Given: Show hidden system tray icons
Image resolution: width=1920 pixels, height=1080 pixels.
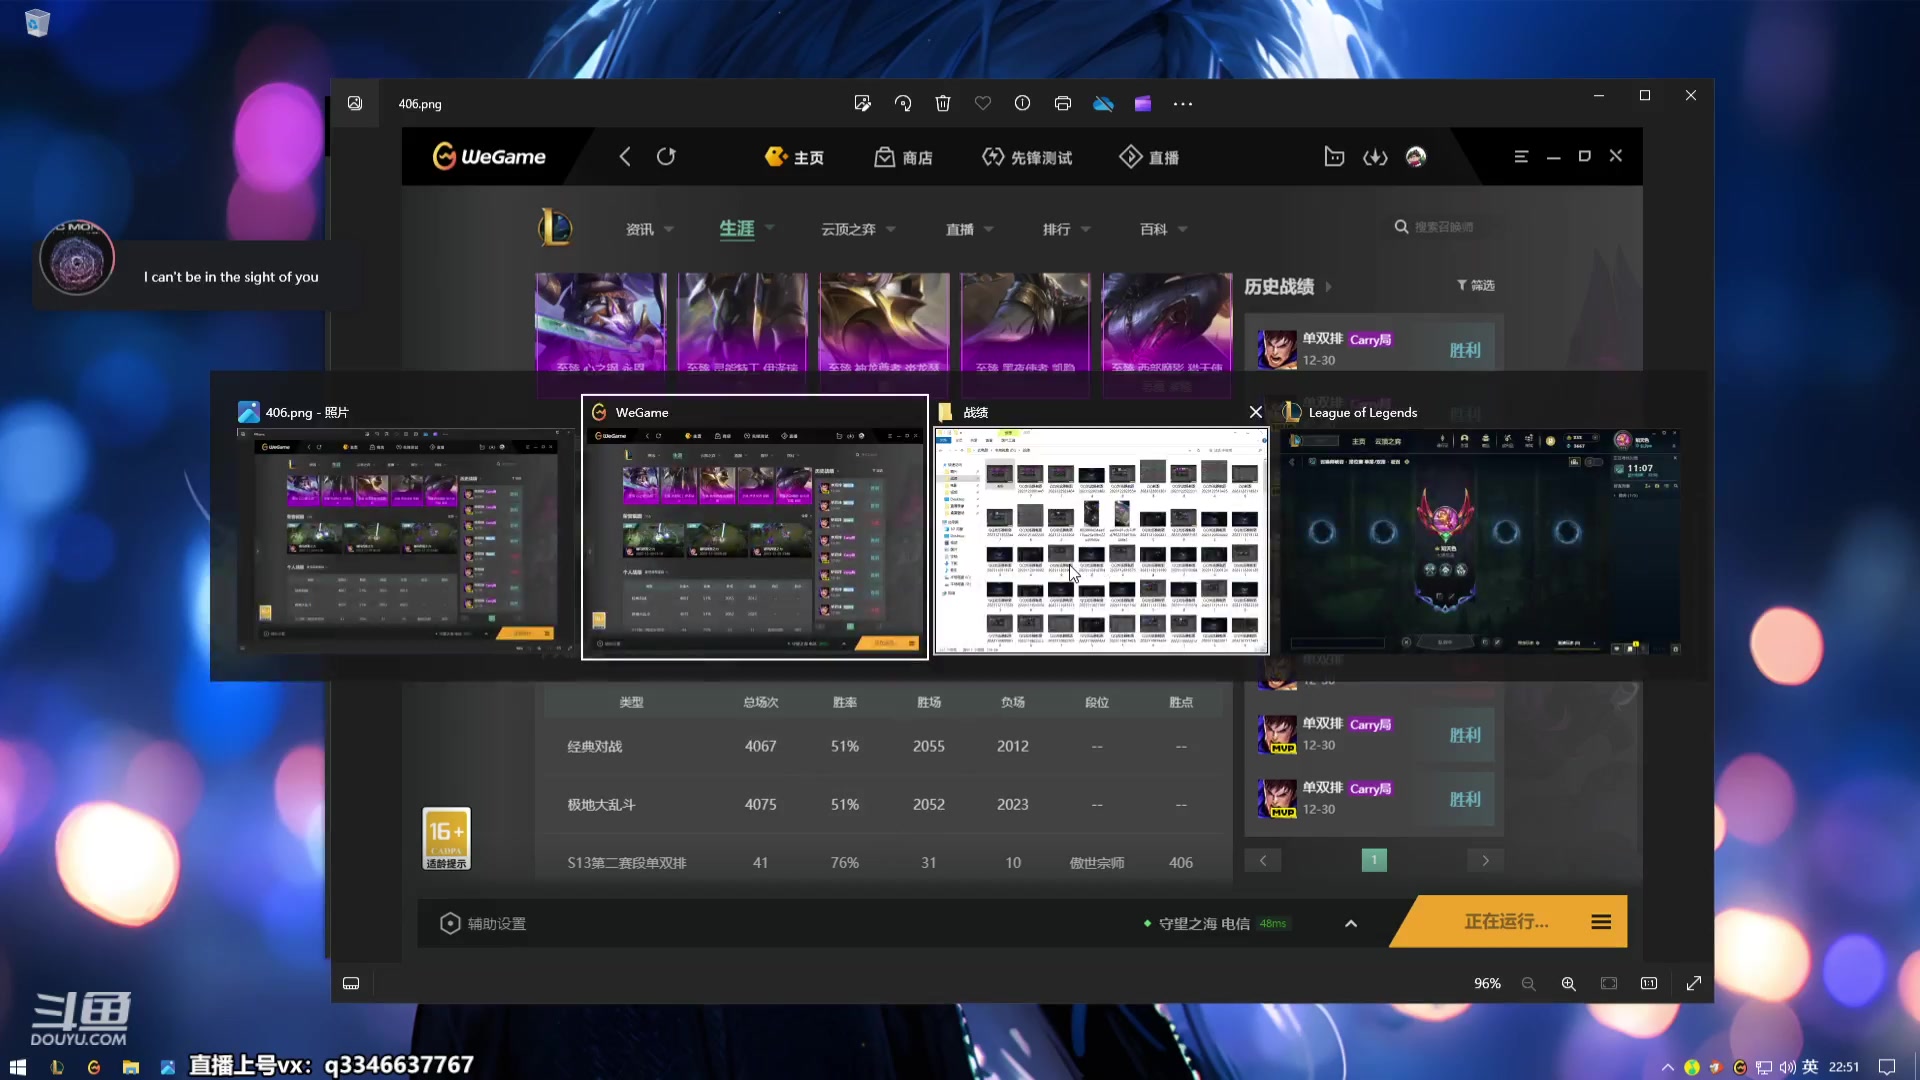Looking at the screenshot, I should 1667,1067.
